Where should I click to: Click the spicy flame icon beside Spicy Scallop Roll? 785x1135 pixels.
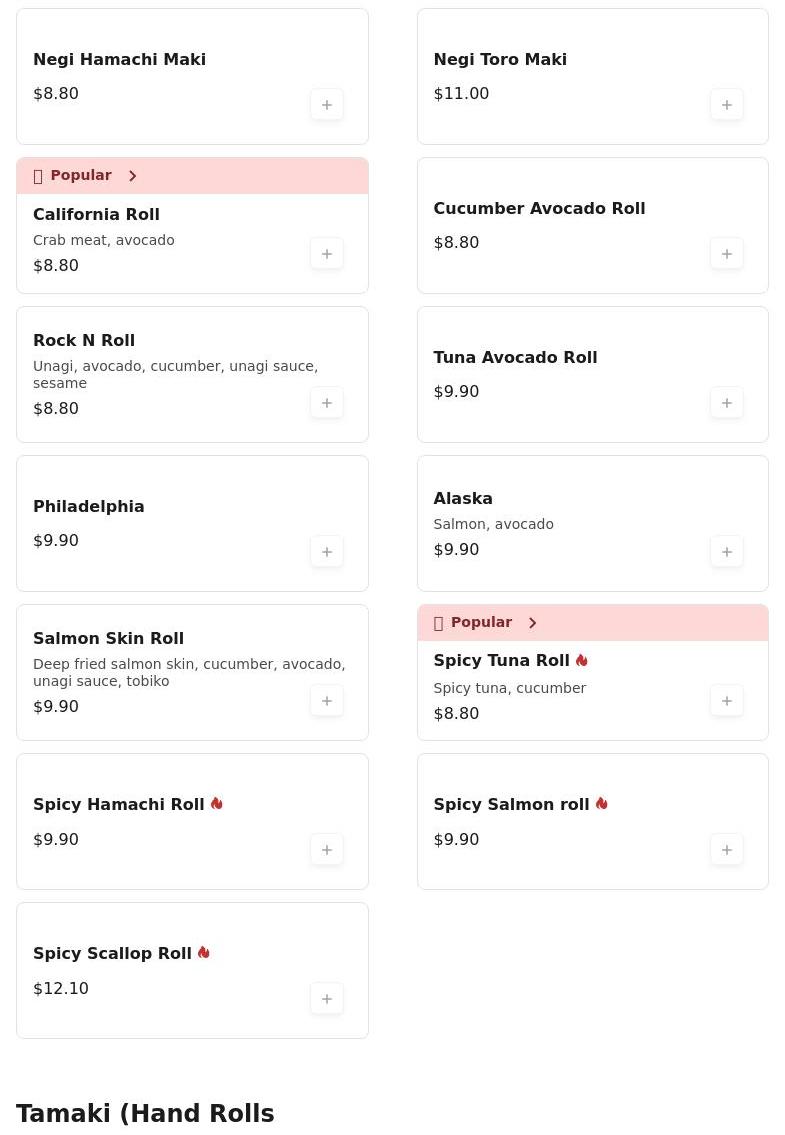[x=204, y=953]
